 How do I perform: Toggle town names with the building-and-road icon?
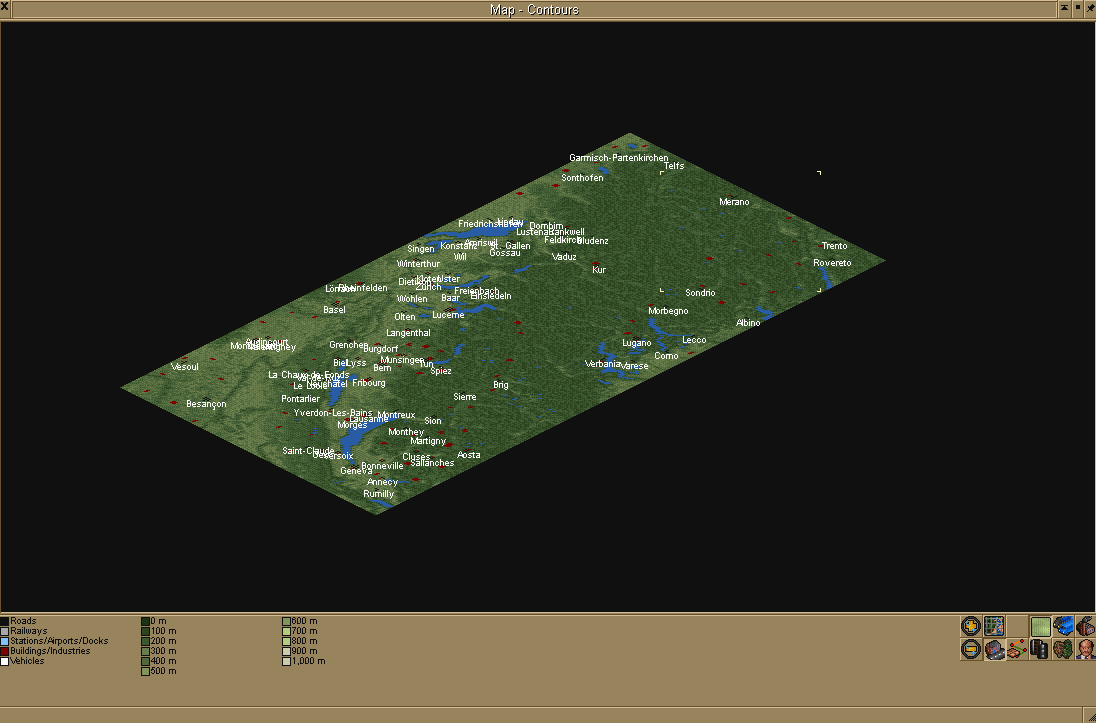pyautogui.click(x=994, y=649)
